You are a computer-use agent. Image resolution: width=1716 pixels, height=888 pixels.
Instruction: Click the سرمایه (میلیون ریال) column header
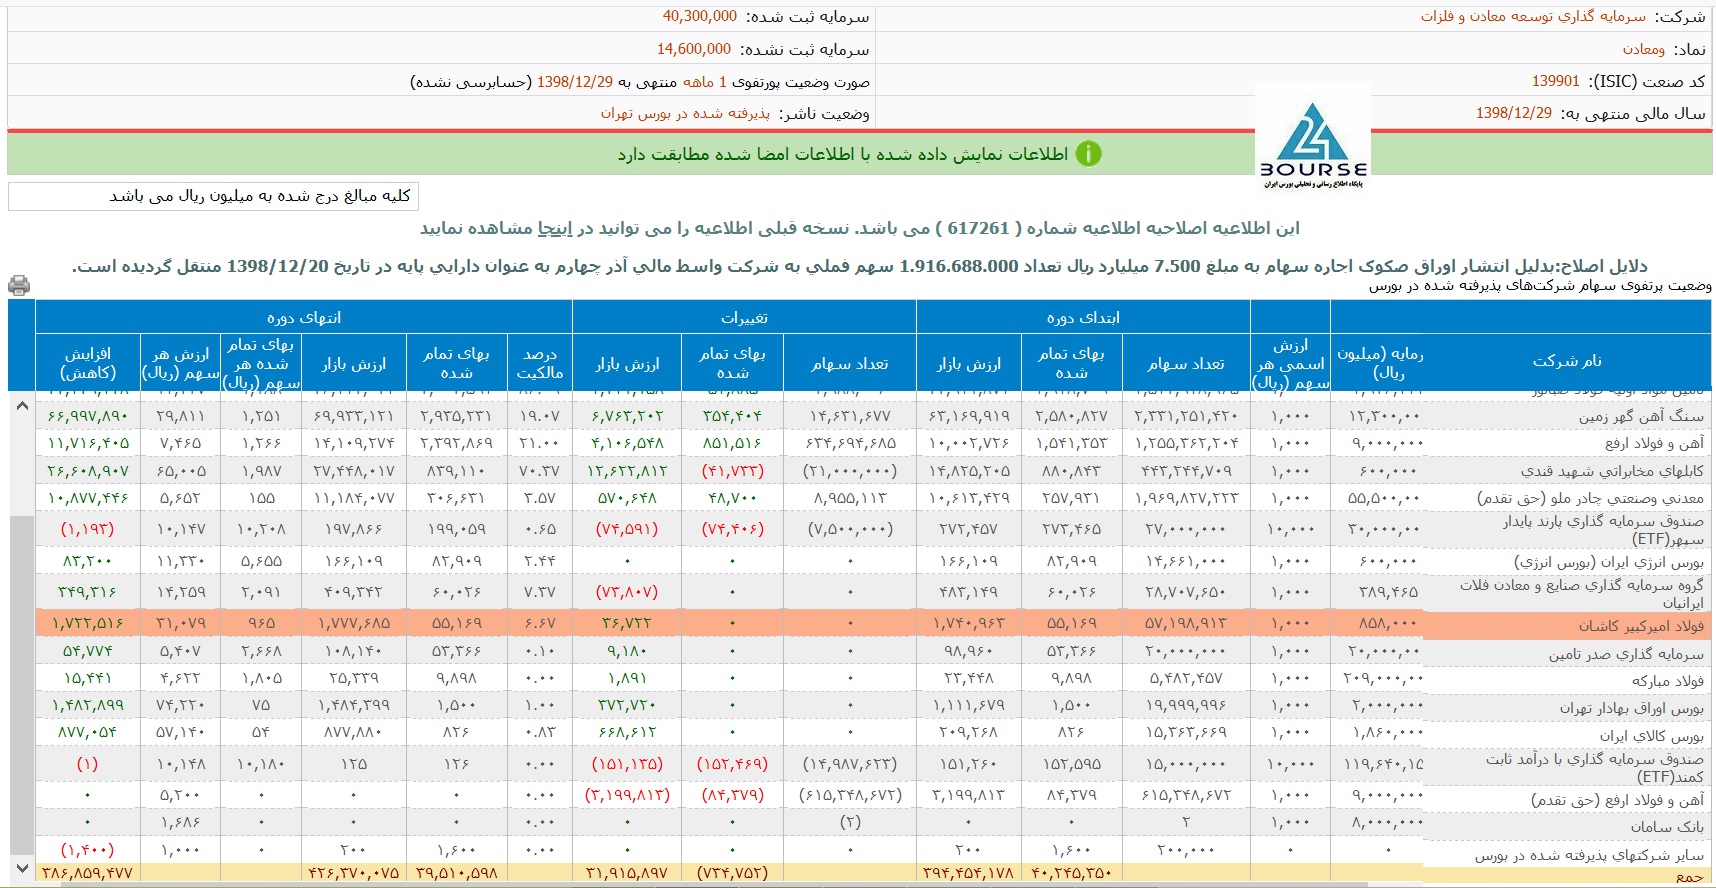(x=1380, y=362)
